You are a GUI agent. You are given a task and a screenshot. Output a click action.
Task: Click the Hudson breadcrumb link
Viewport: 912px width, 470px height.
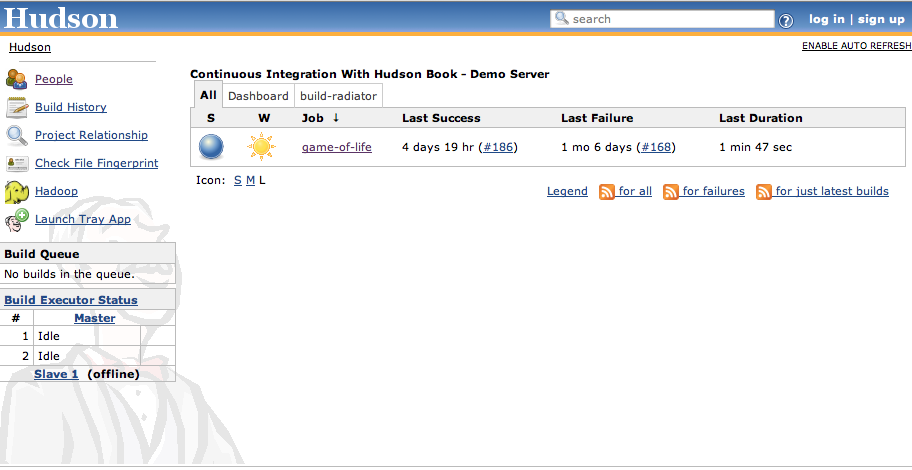click(x=30, y=47)
